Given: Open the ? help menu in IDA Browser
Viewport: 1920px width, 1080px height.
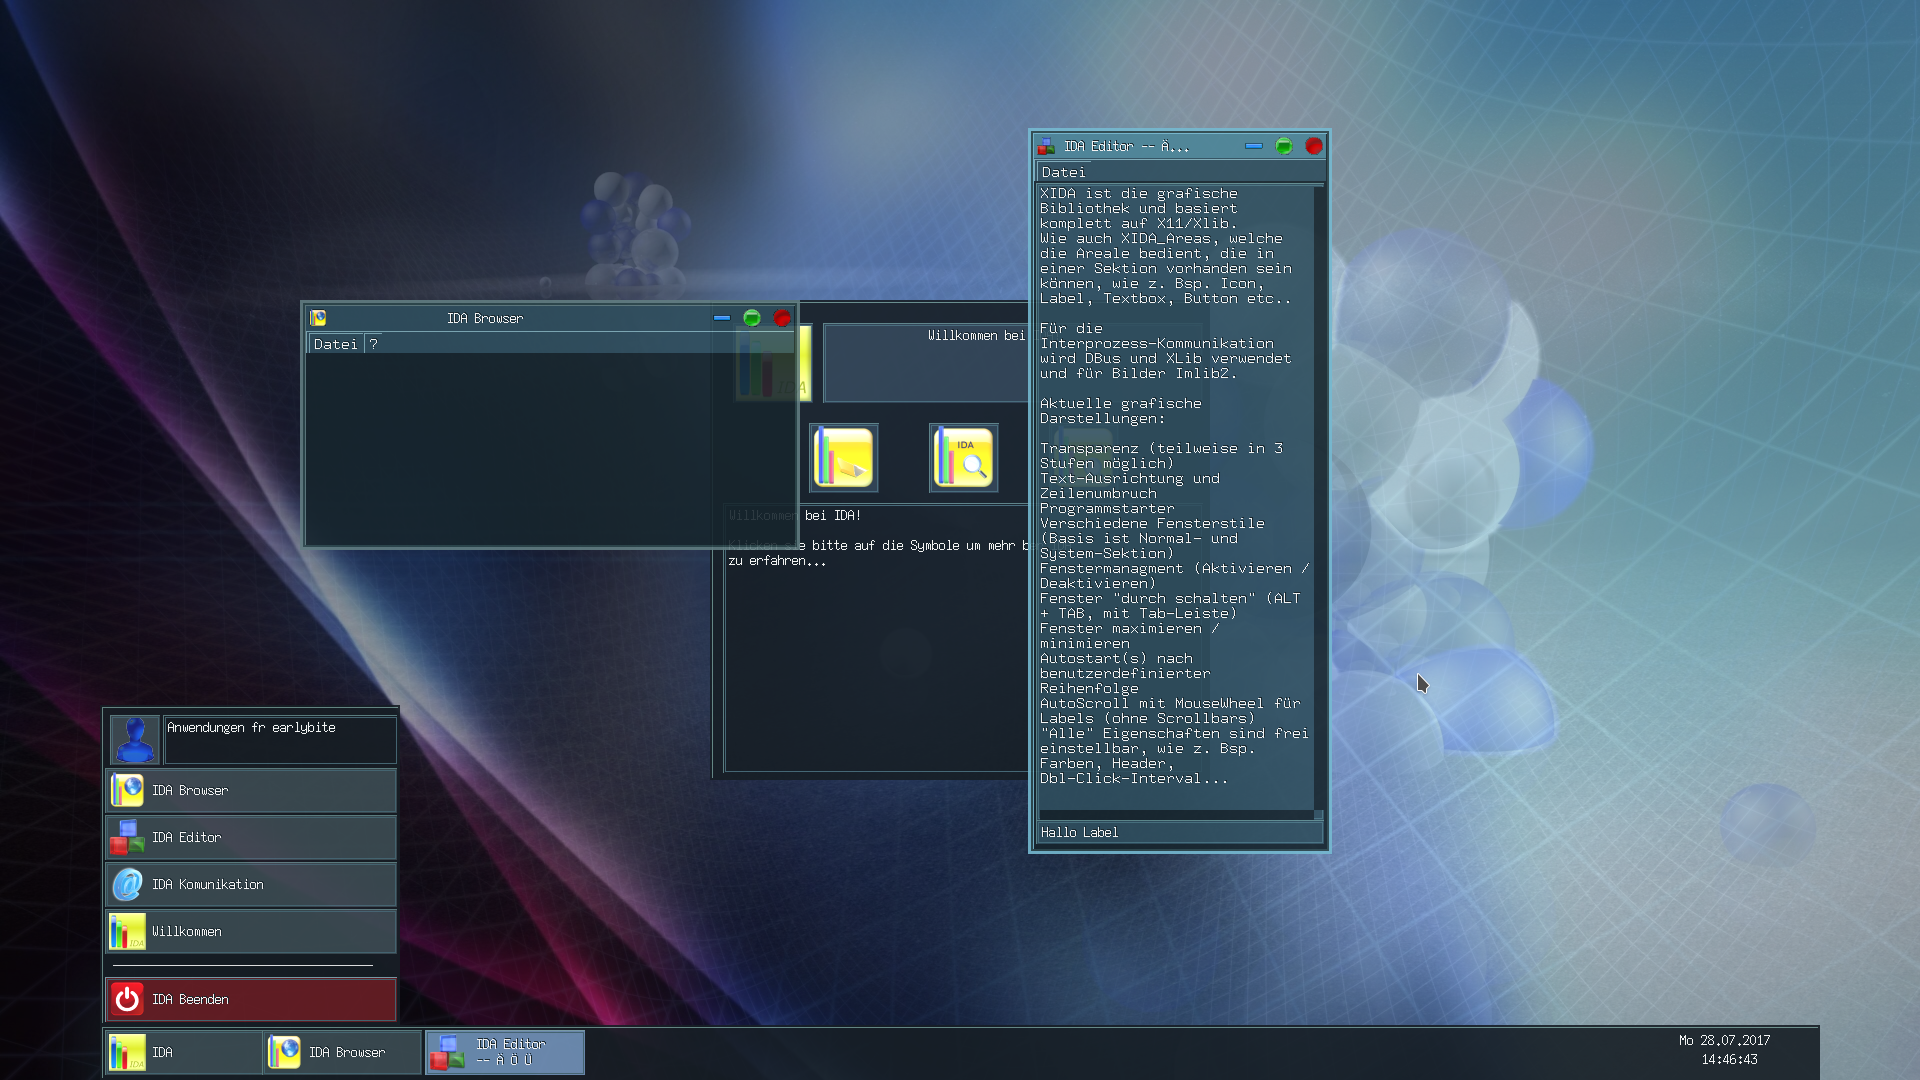Looking at the screenshot, I should [373, 344].
